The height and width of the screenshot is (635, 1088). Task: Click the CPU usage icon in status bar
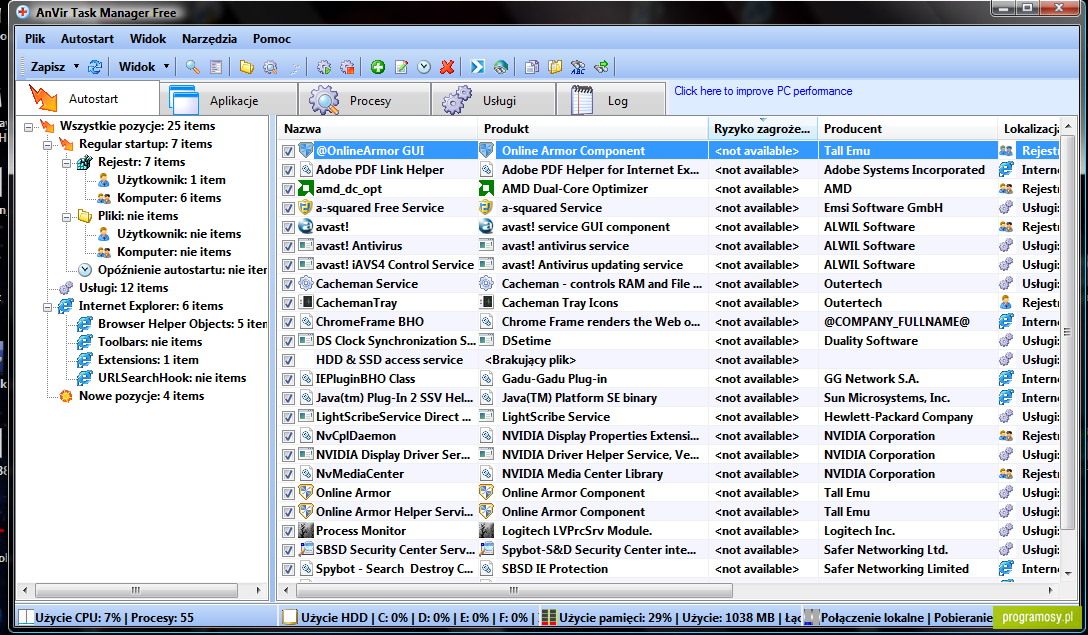pos(26,617)
